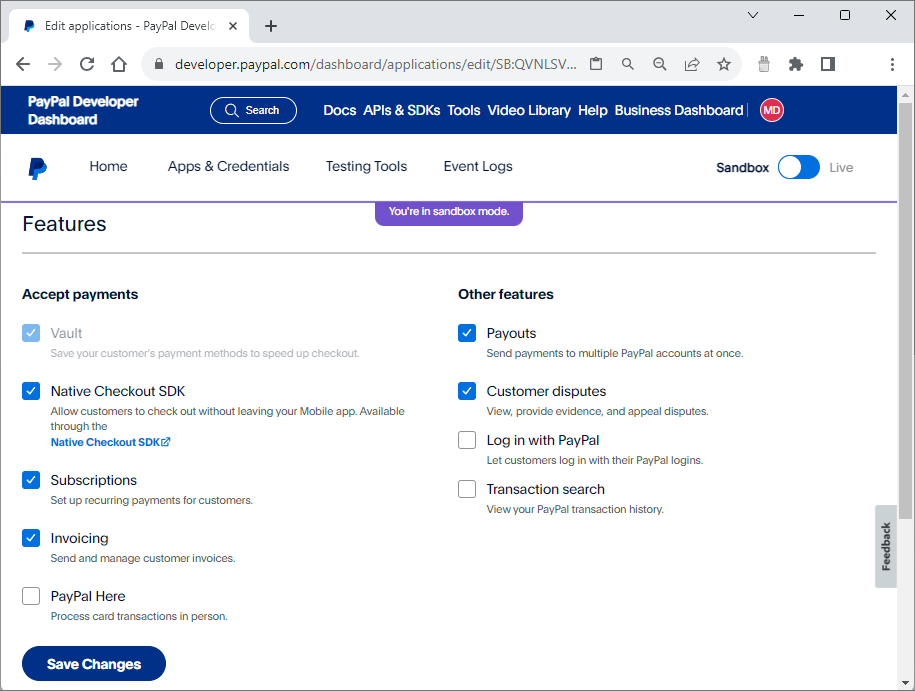Click the browser home icon
The height and width of the screenshot is (691, 915).
(118, 63)
